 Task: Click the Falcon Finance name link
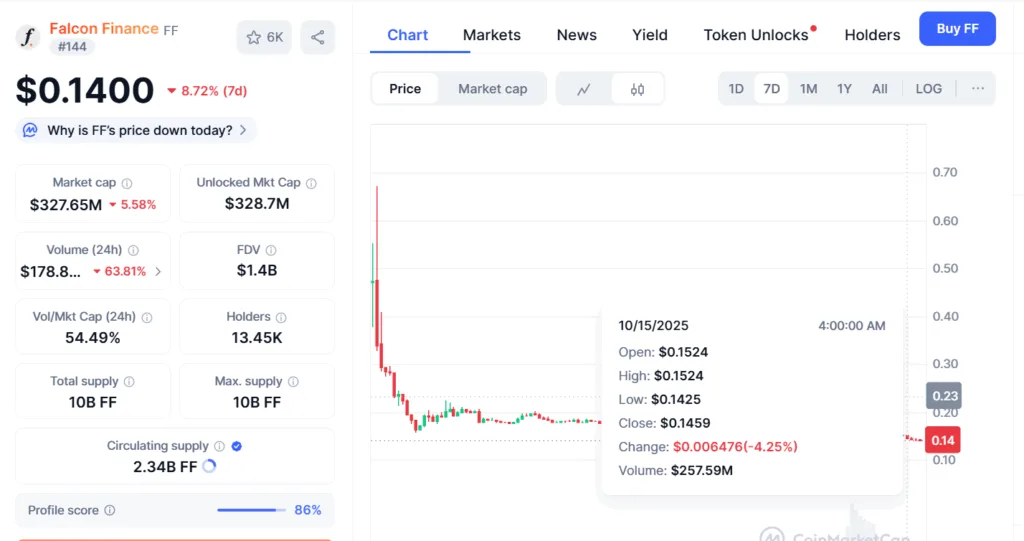click(104, 29)
